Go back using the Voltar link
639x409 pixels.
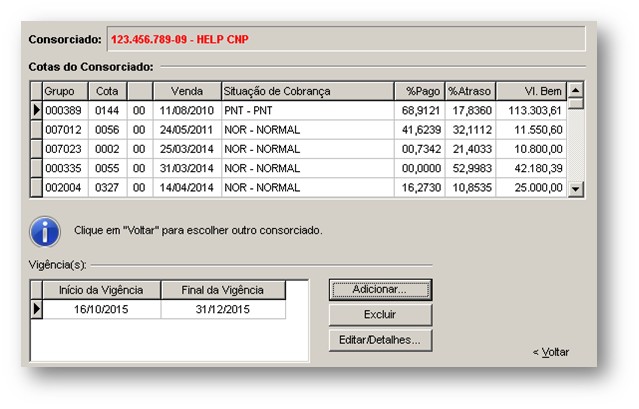point(551,352)
